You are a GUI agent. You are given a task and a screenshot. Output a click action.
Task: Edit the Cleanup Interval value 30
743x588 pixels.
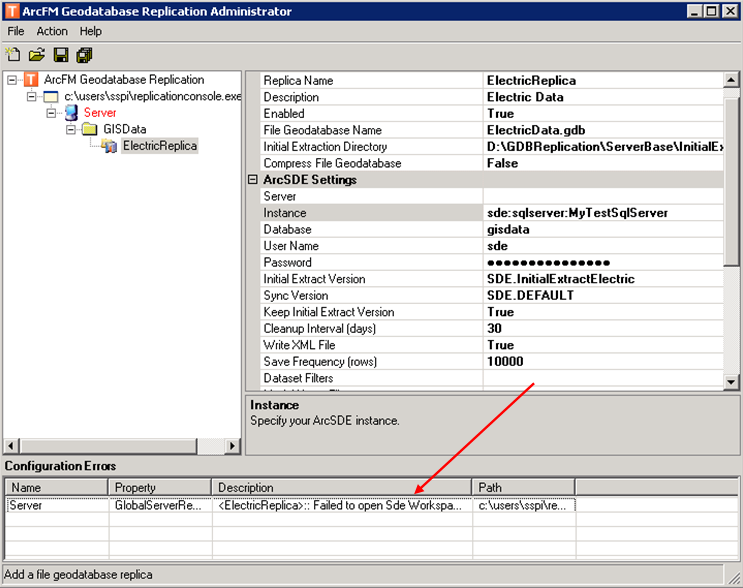tap(603, 328)
